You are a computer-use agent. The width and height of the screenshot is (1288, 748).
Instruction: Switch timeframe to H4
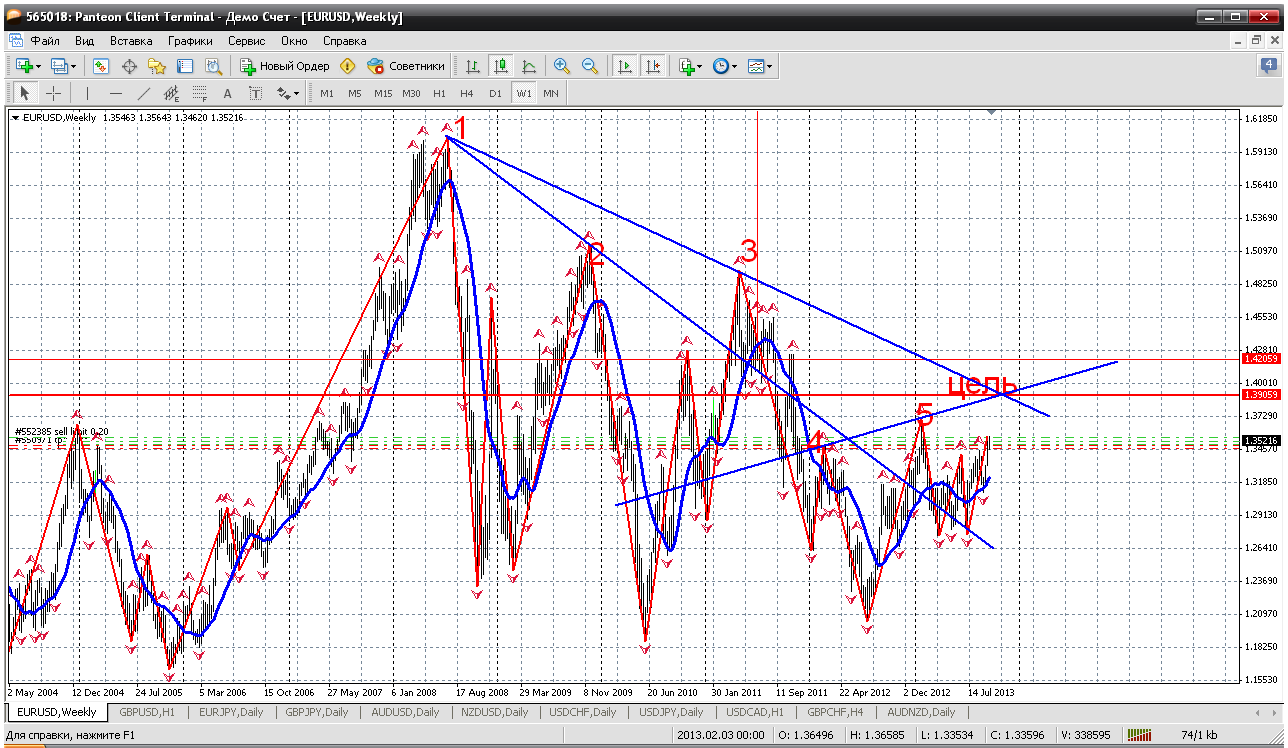[466, 93]
